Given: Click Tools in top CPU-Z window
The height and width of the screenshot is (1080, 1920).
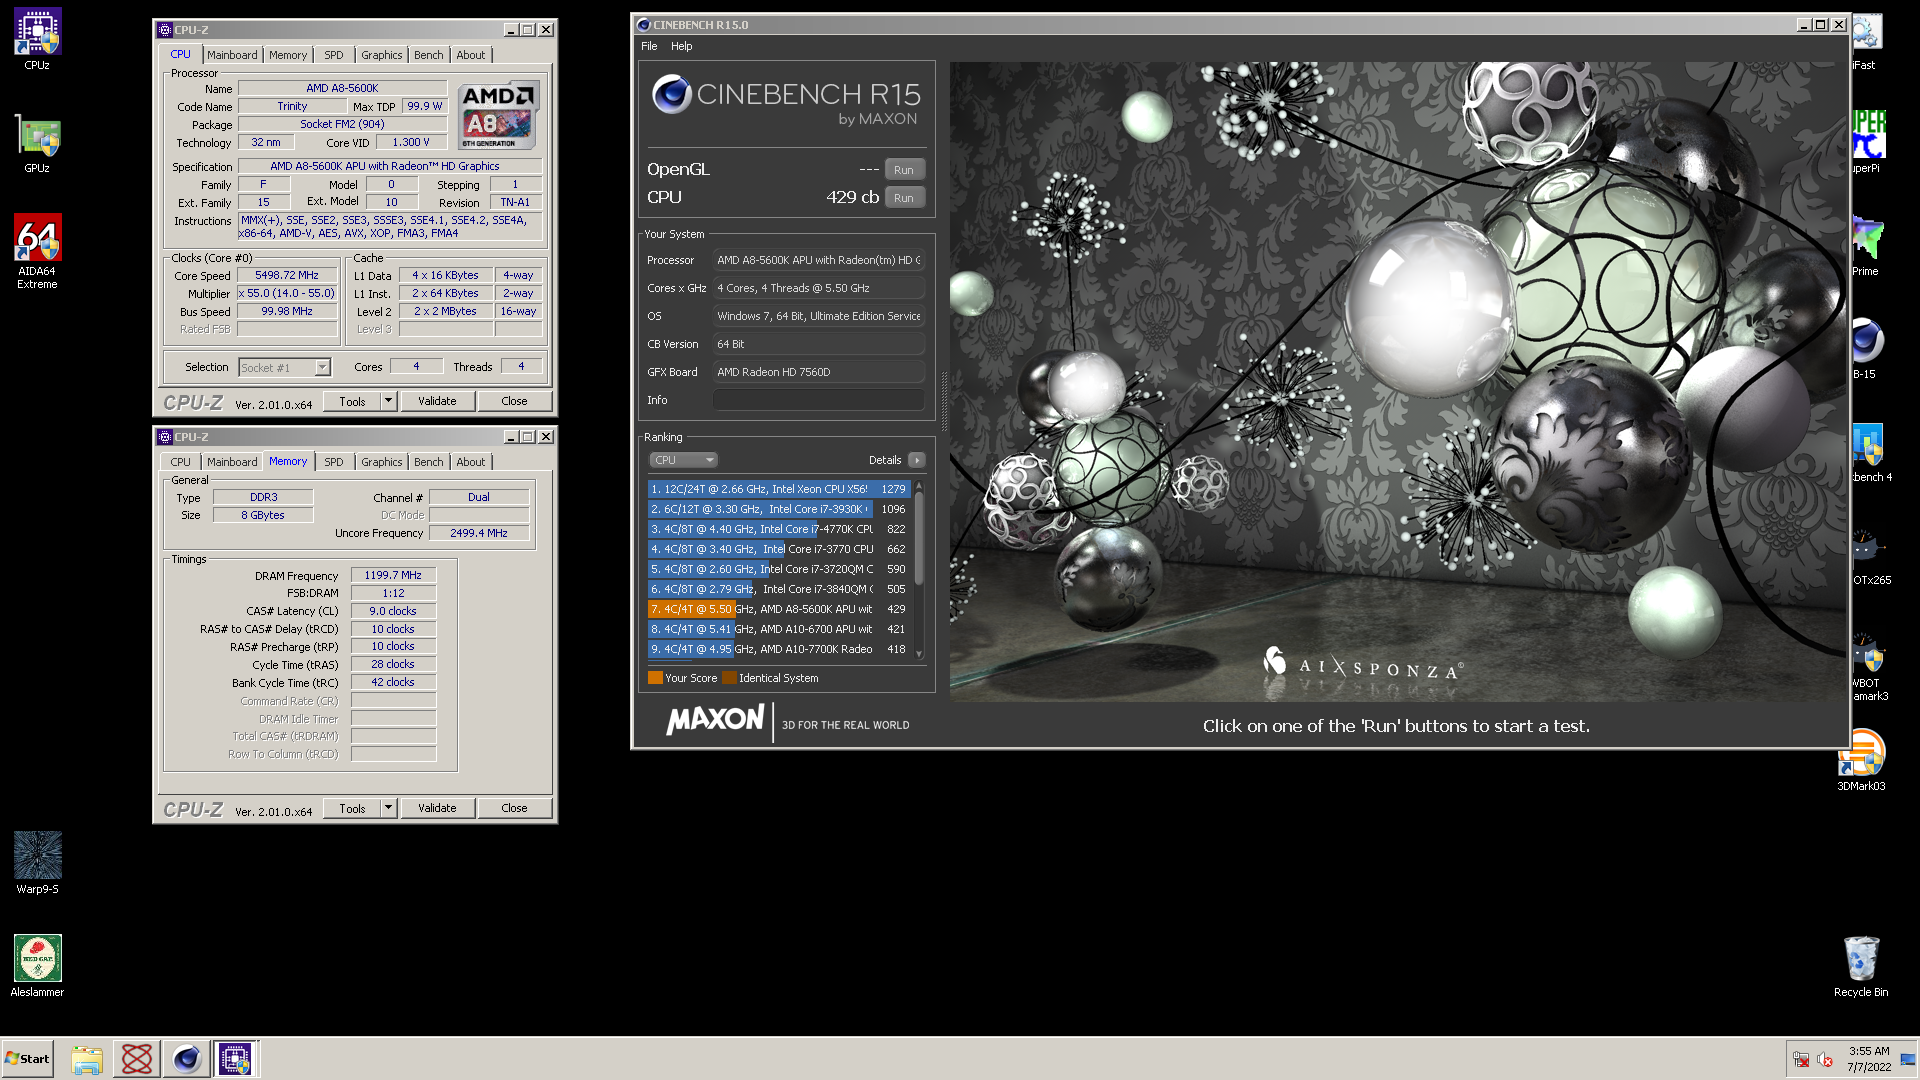Looking at the screenshot, I should pyautogui.click(x=352, y=401).
